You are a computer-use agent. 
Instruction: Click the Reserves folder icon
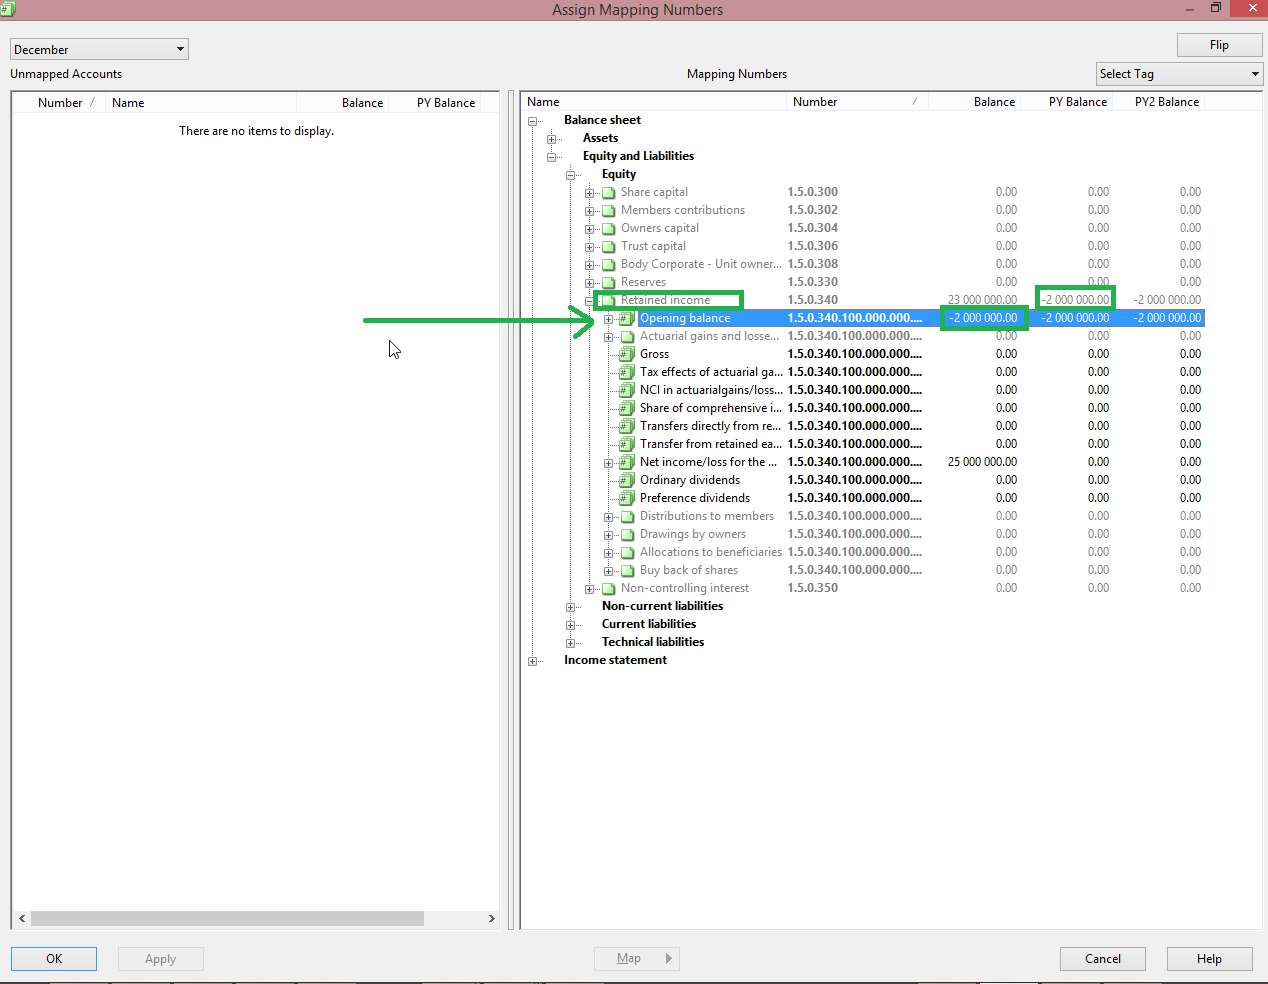click(x=608, y=283)
